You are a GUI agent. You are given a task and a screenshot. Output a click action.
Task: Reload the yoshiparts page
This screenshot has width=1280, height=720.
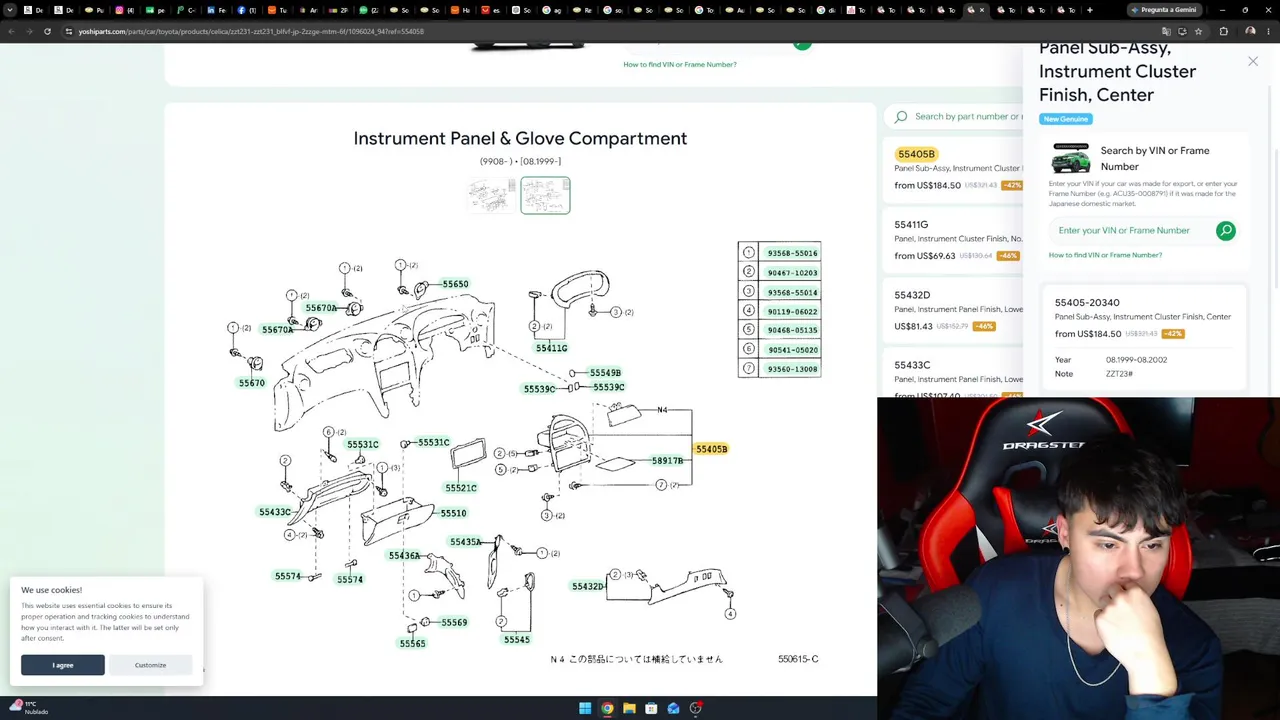pyautogui.click(x=47, y=31)
